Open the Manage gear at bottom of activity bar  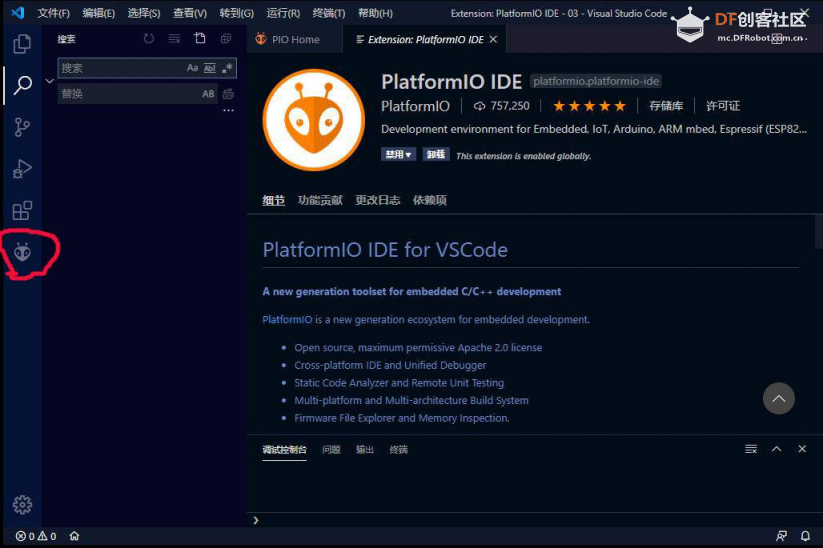click(x=22, y=504)
